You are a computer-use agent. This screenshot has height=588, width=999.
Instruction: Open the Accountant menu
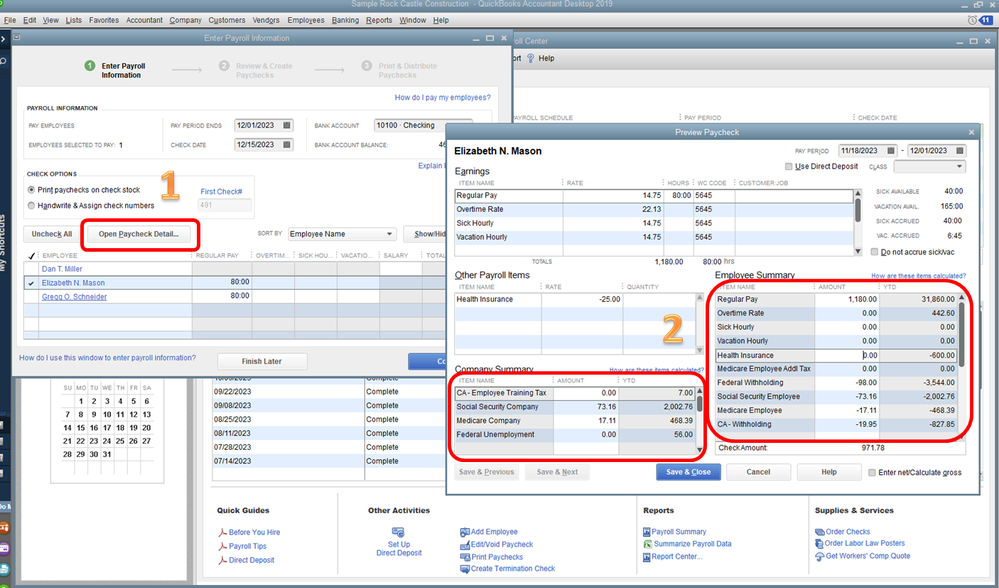pos(144,20)
